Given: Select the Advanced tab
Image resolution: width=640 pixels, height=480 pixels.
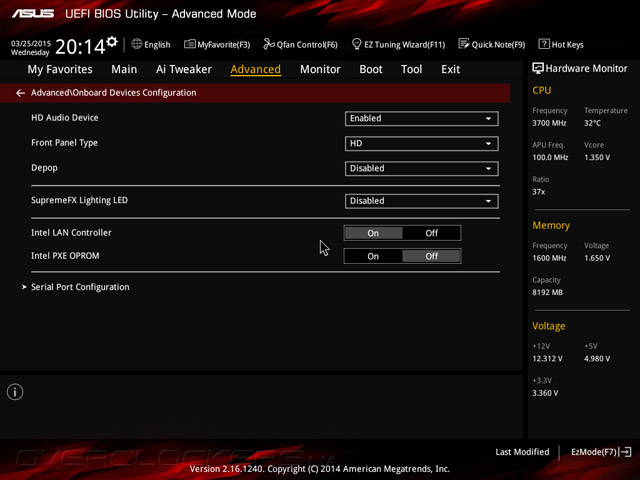Looking at the screenshot, I should [256, 69].
